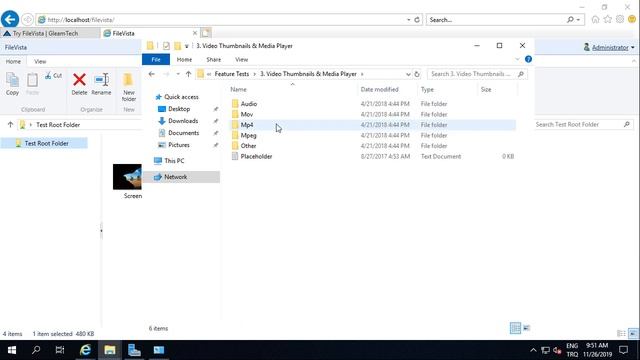Image resolution: width=640 pixels, height=360 pixels.
Task: Switch to FileVista View tab
Action: tap(40, 61)
